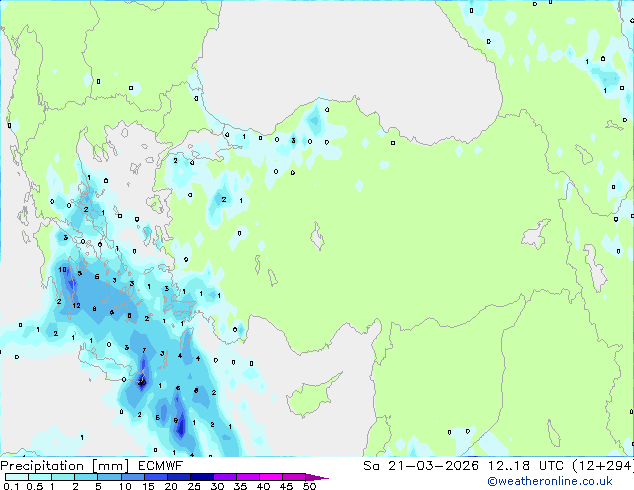
Task: Pick the 25–30 mm dark navy swatch
Action: click(202, 477)
